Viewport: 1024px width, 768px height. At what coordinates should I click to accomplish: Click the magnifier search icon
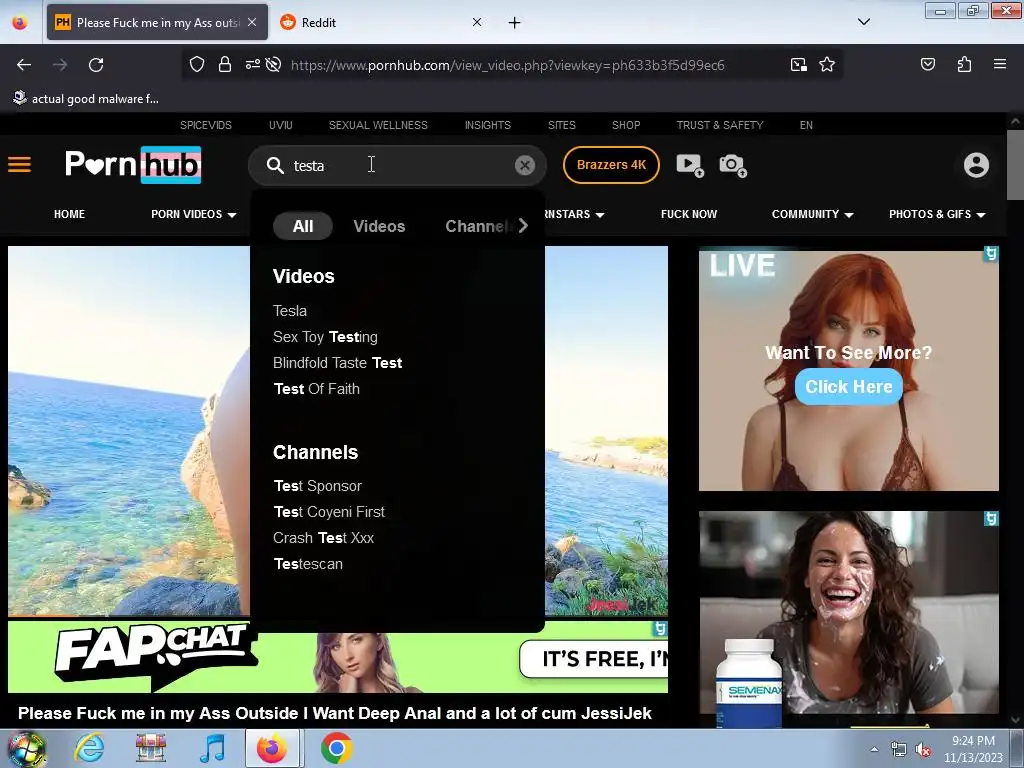tap(275, 165)
